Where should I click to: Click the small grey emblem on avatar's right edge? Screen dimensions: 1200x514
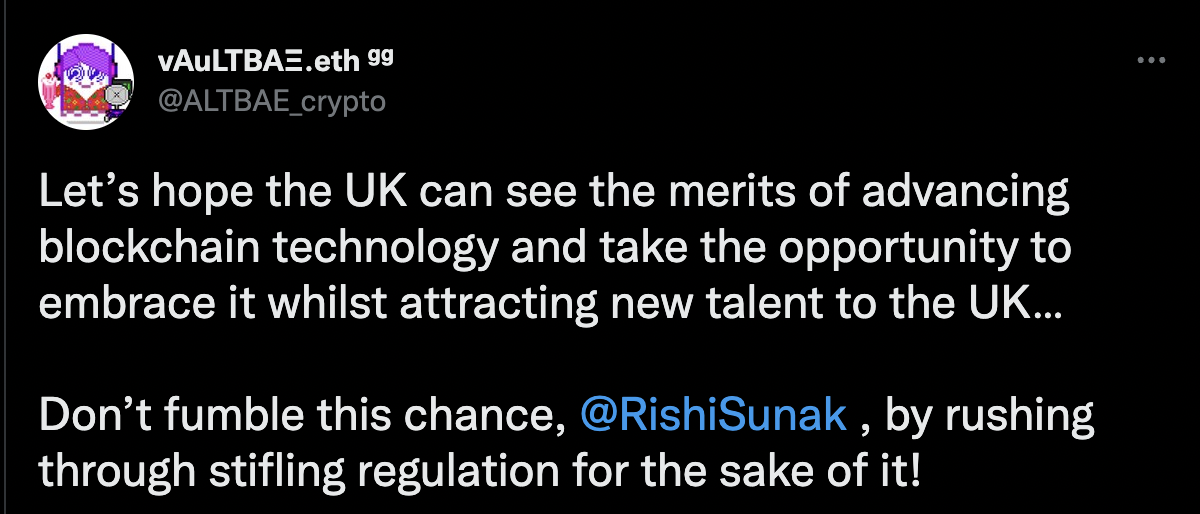click(x=117, y=96)
